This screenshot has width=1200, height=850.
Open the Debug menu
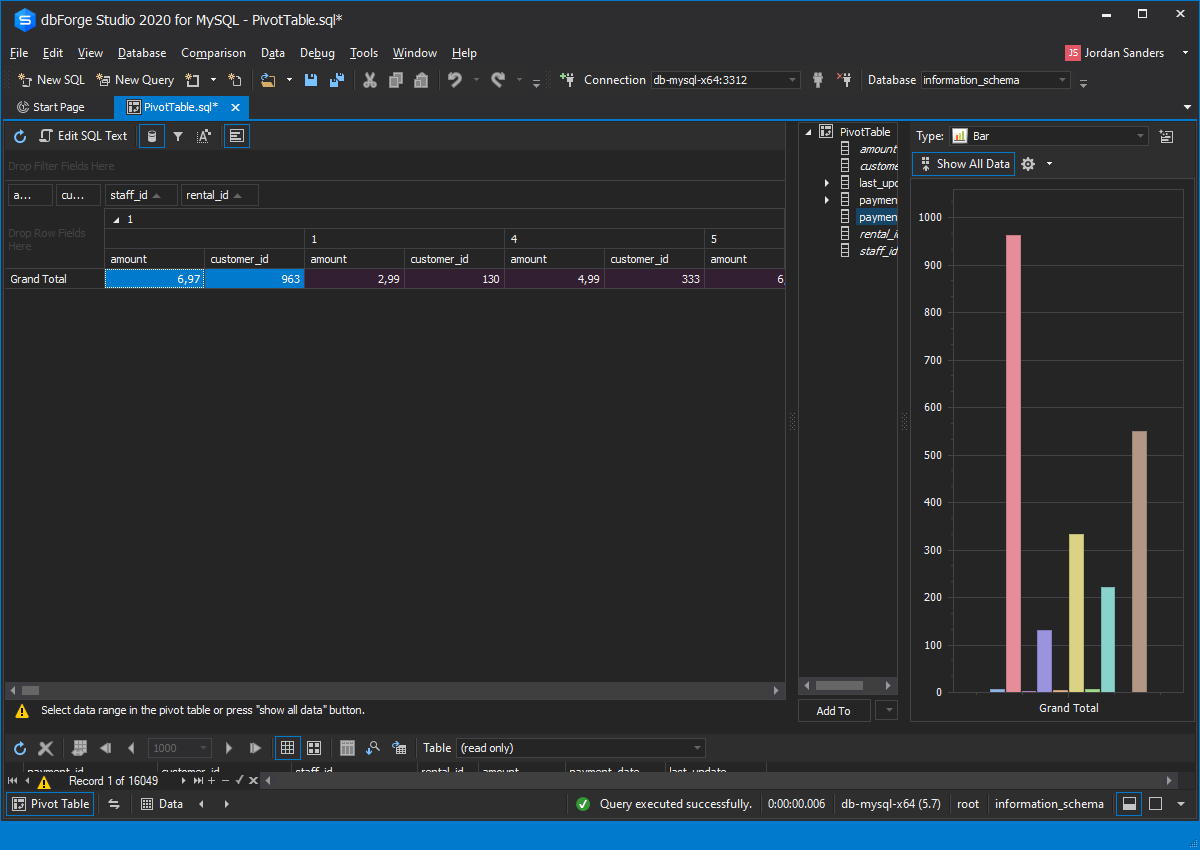[x=317, y=53]
